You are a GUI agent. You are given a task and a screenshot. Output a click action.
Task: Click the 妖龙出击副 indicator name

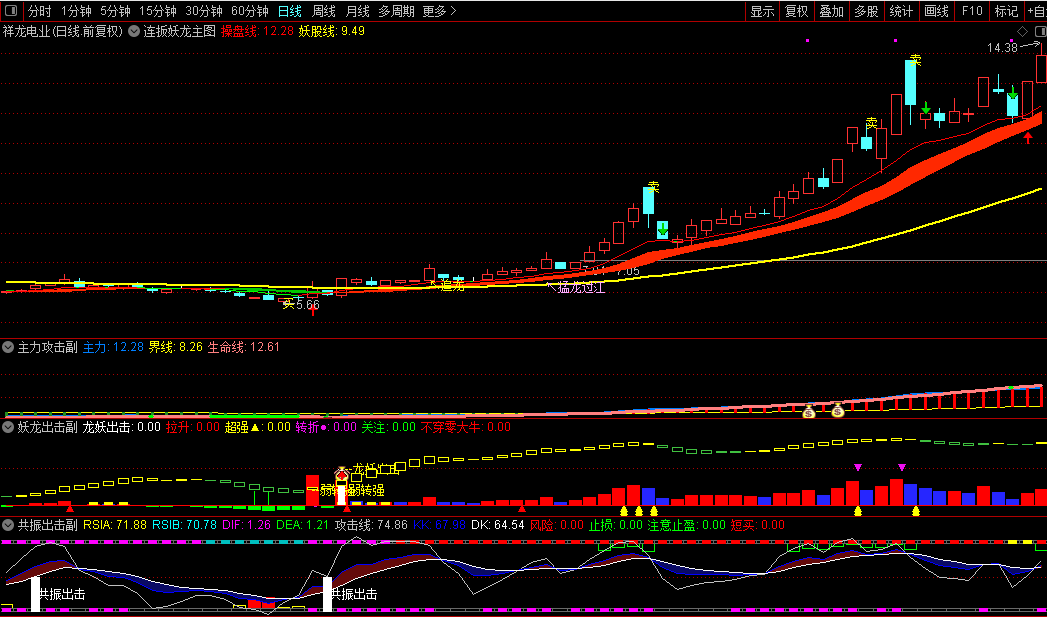click(x=47, y=427)
